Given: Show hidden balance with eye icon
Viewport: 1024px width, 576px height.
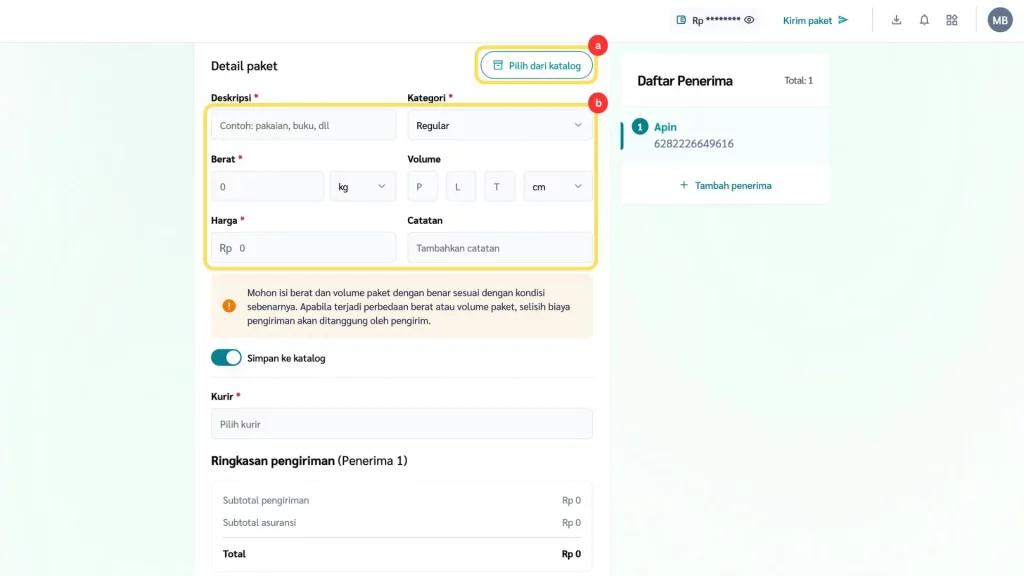Looking at the screenshot, I should [x=749, y=20].
